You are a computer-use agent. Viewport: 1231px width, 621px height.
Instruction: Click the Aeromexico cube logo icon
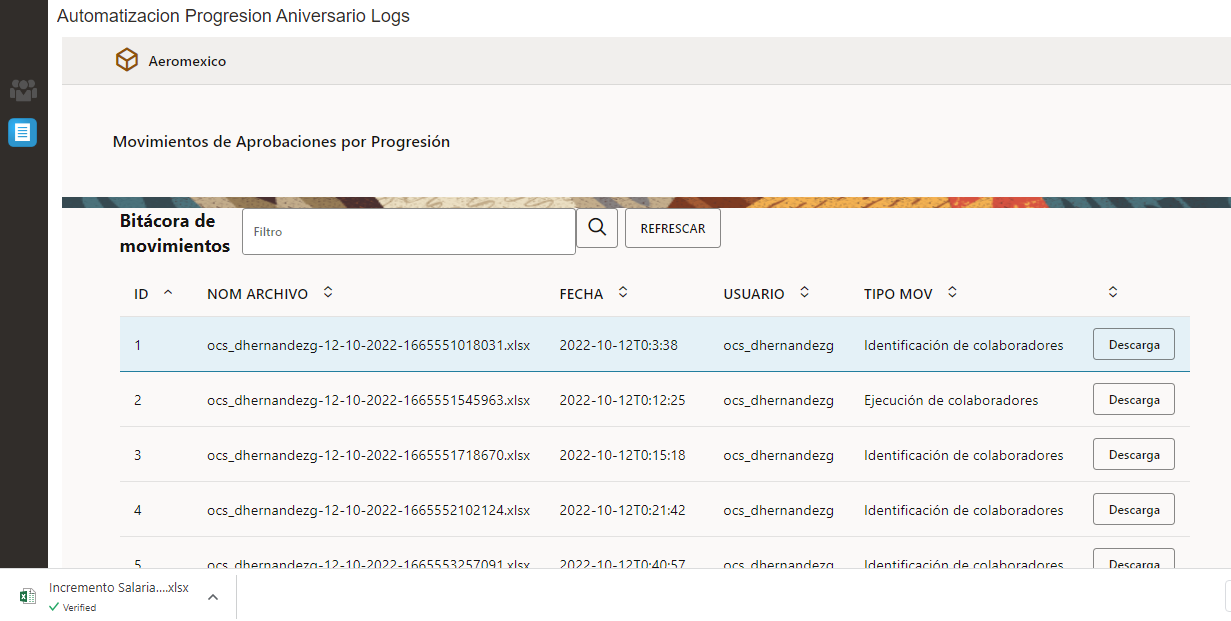click(127, 61)
